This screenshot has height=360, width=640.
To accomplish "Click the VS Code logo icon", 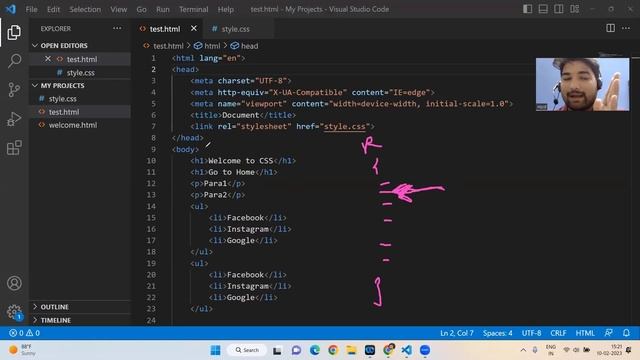I will [x=11, y=9].
